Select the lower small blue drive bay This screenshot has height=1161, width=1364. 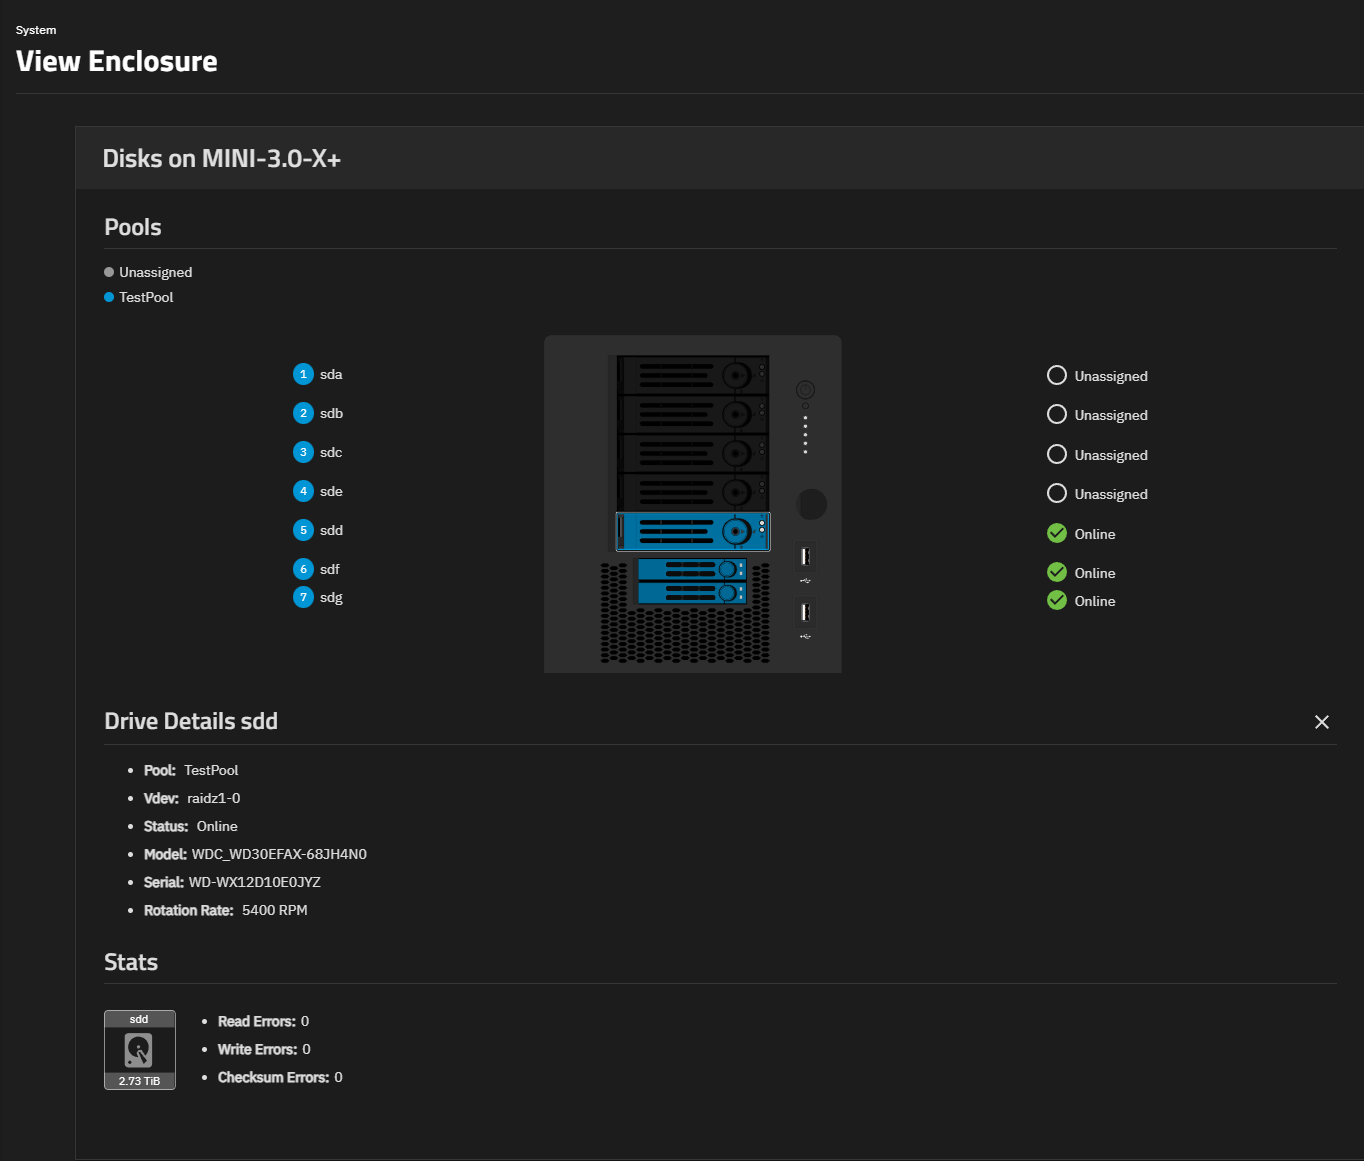(691, 593)
